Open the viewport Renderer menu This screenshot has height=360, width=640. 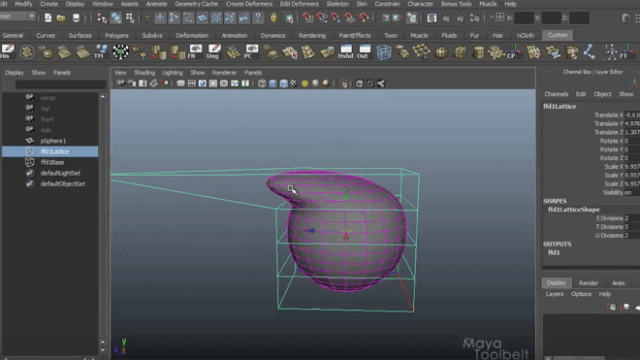224,73
